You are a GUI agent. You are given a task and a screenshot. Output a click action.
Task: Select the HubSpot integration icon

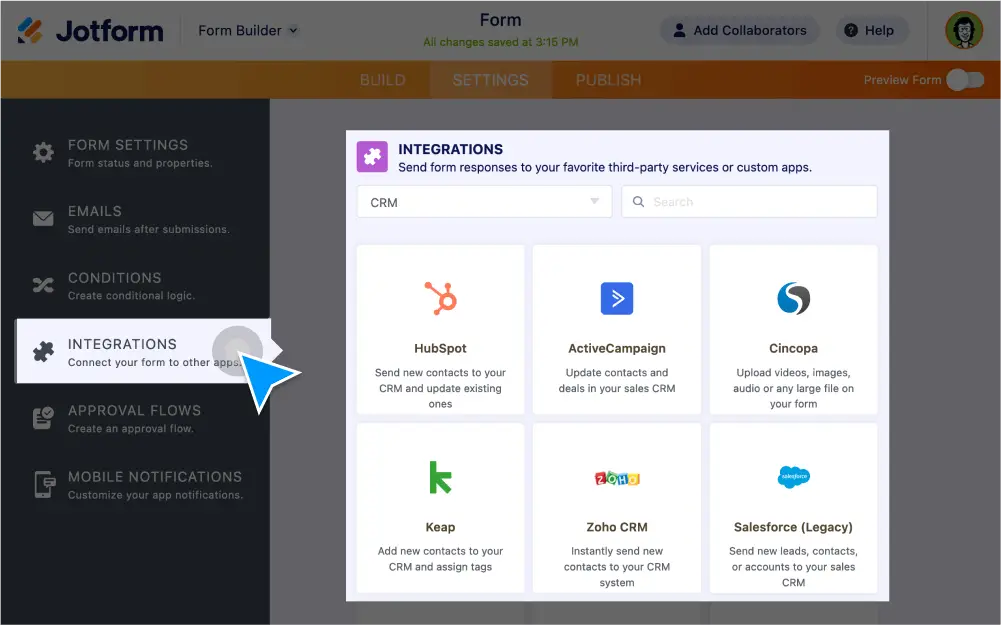coord(440,299)
